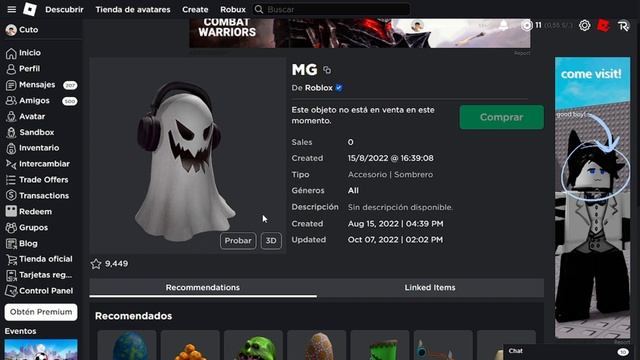The width and height of the screenshot is (640, 360).
Task: Click the 9,449 favorites count
Action: click(116, 264)
